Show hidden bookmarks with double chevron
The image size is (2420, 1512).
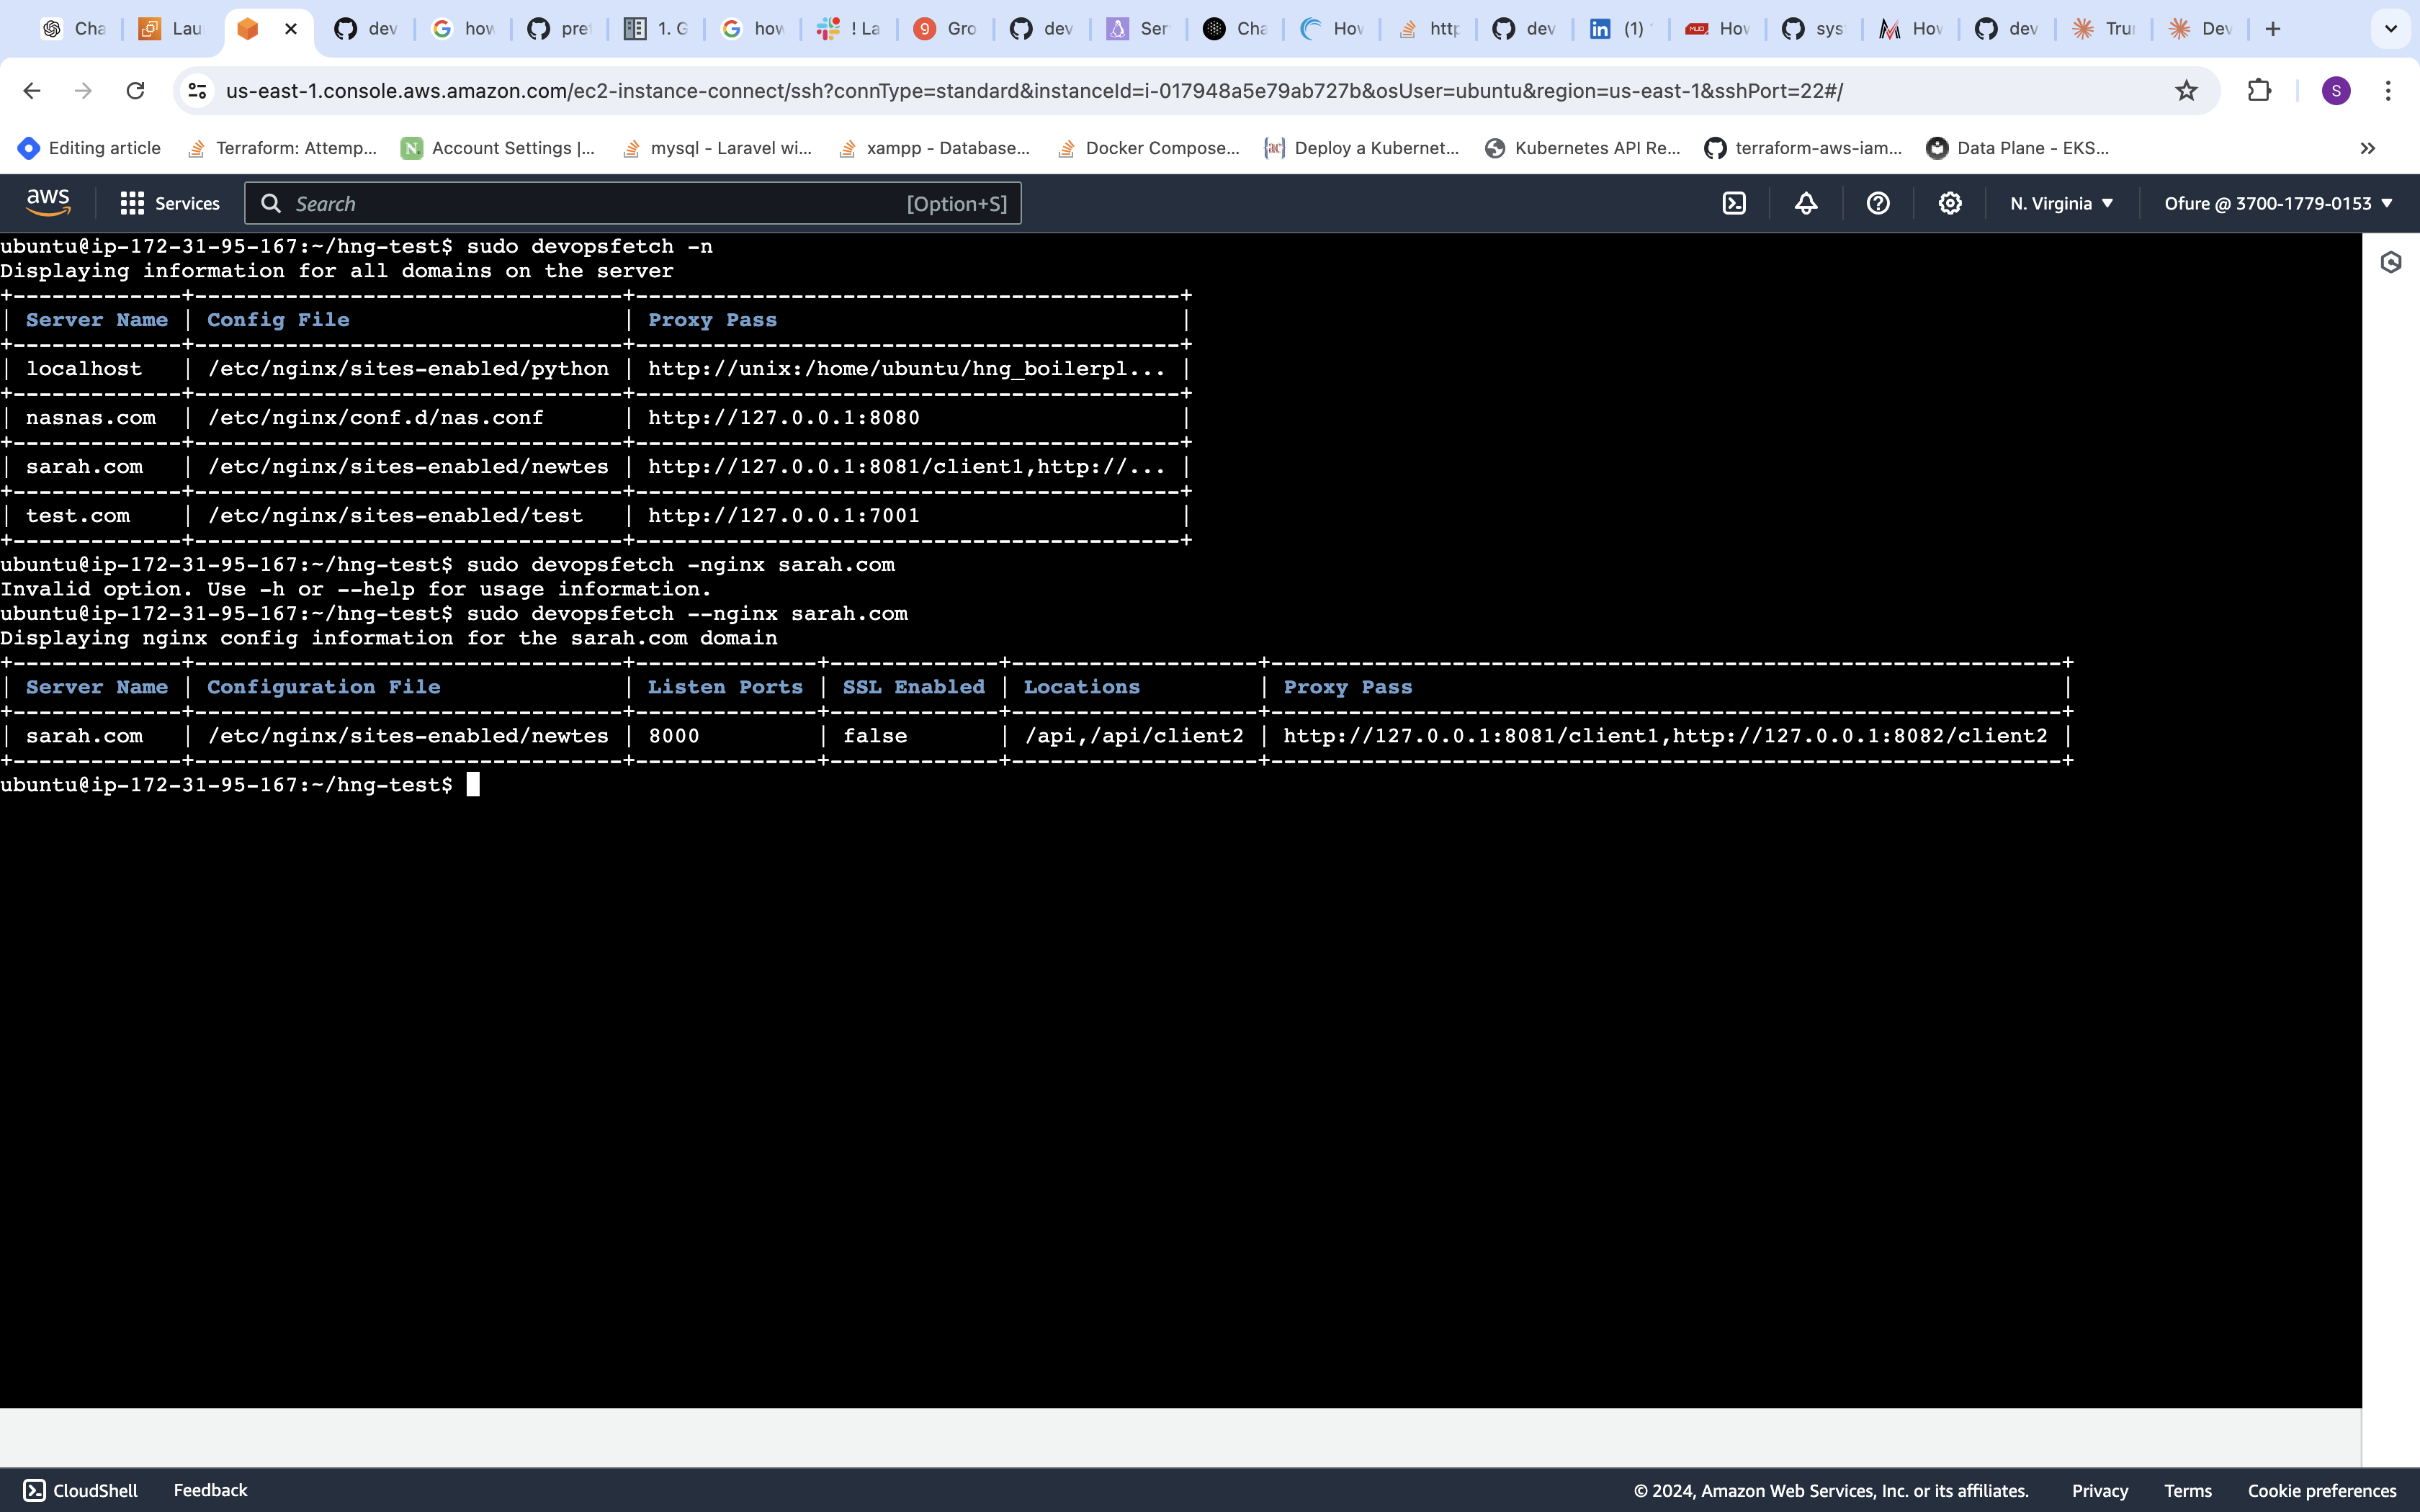point(2367,148)
